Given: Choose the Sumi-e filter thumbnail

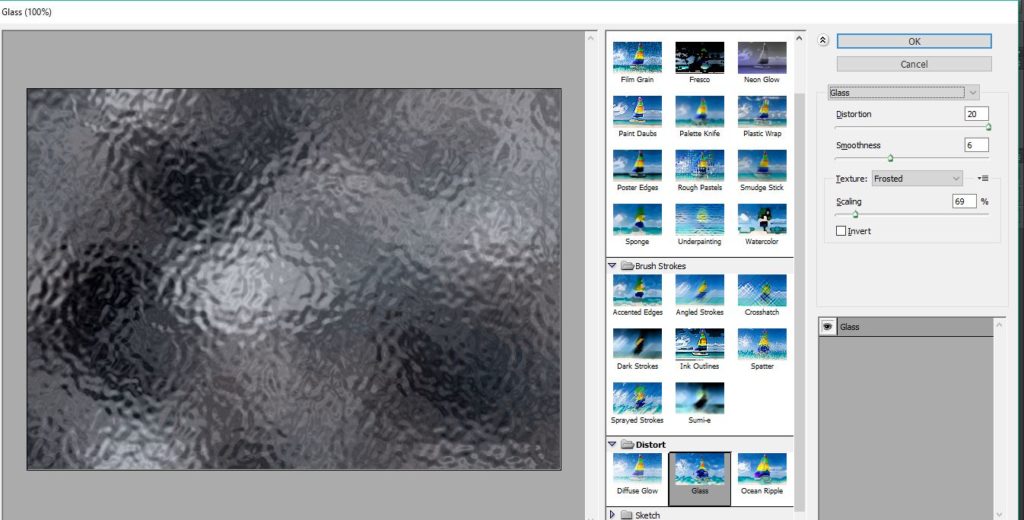Looking at the screenshot, I should [699, 398].
